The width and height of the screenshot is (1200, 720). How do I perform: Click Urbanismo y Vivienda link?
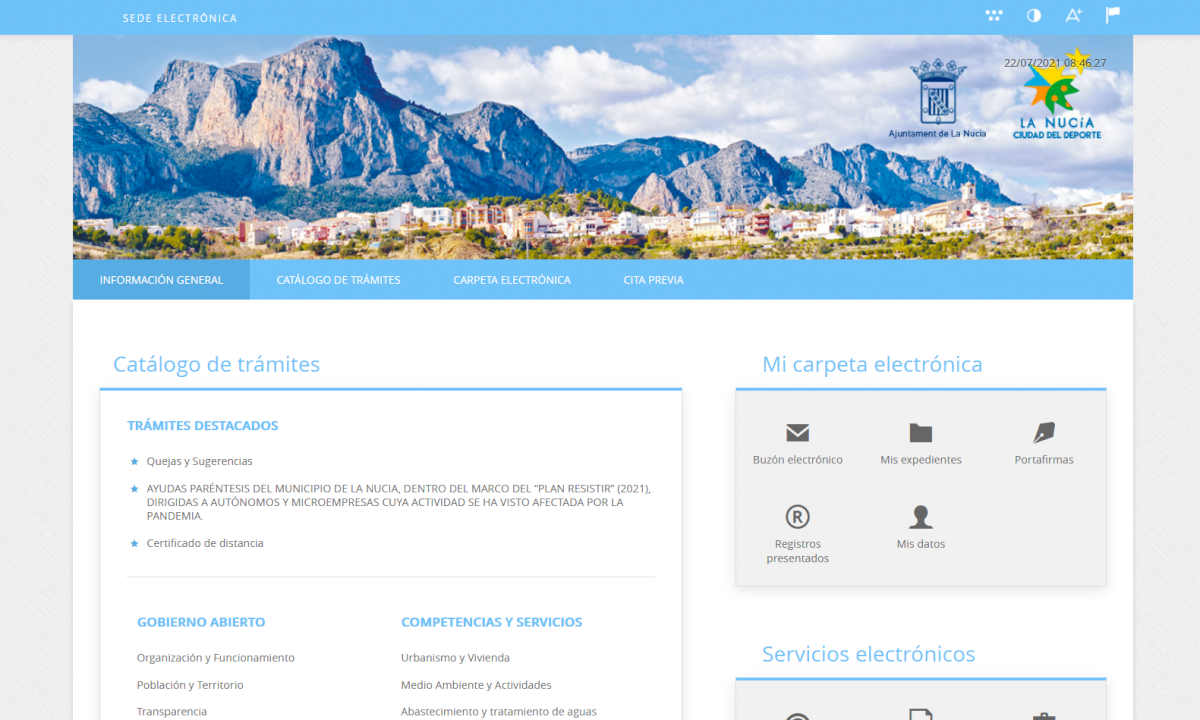[455, 658]
